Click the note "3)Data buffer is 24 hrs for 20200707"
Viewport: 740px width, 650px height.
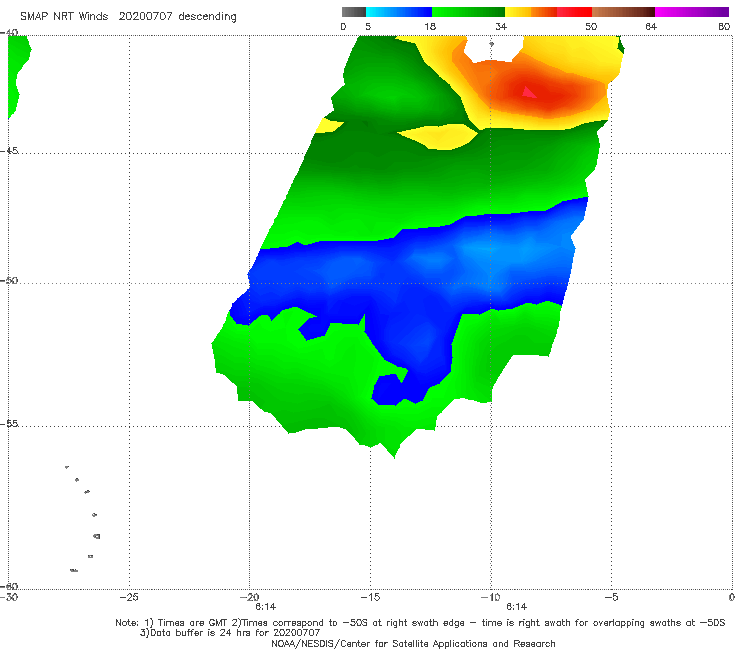(230, 633)
